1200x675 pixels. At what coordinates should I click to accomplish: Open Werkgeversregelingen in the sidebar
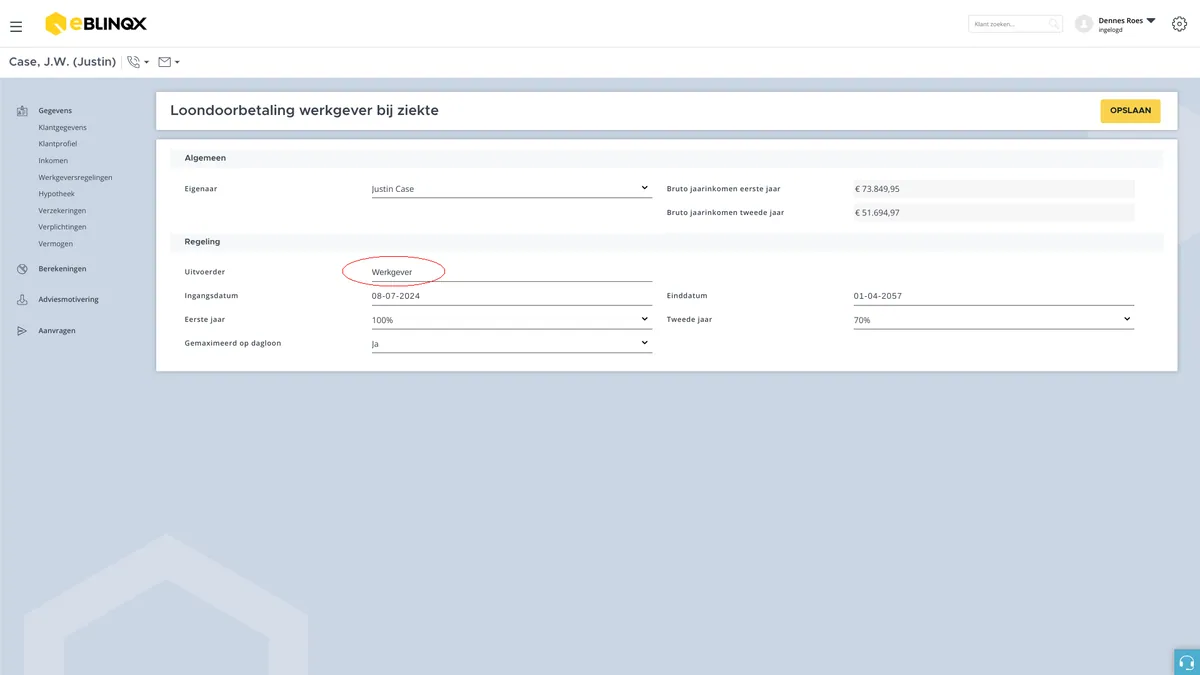click(75, 178)
